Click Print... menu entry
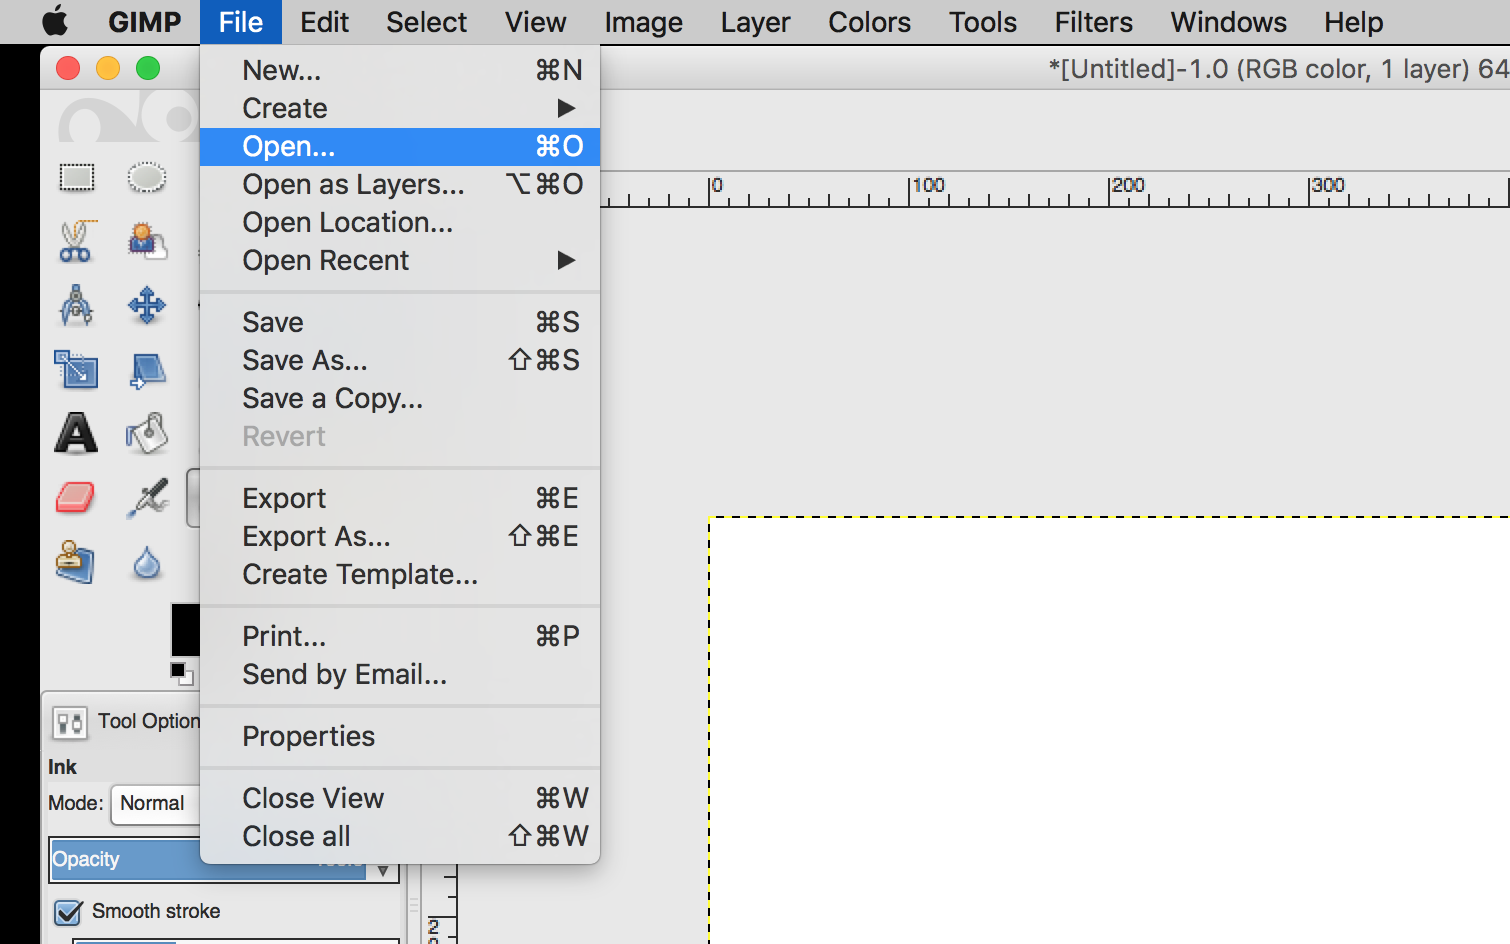The image size is (1510, 944). [400, 637]
